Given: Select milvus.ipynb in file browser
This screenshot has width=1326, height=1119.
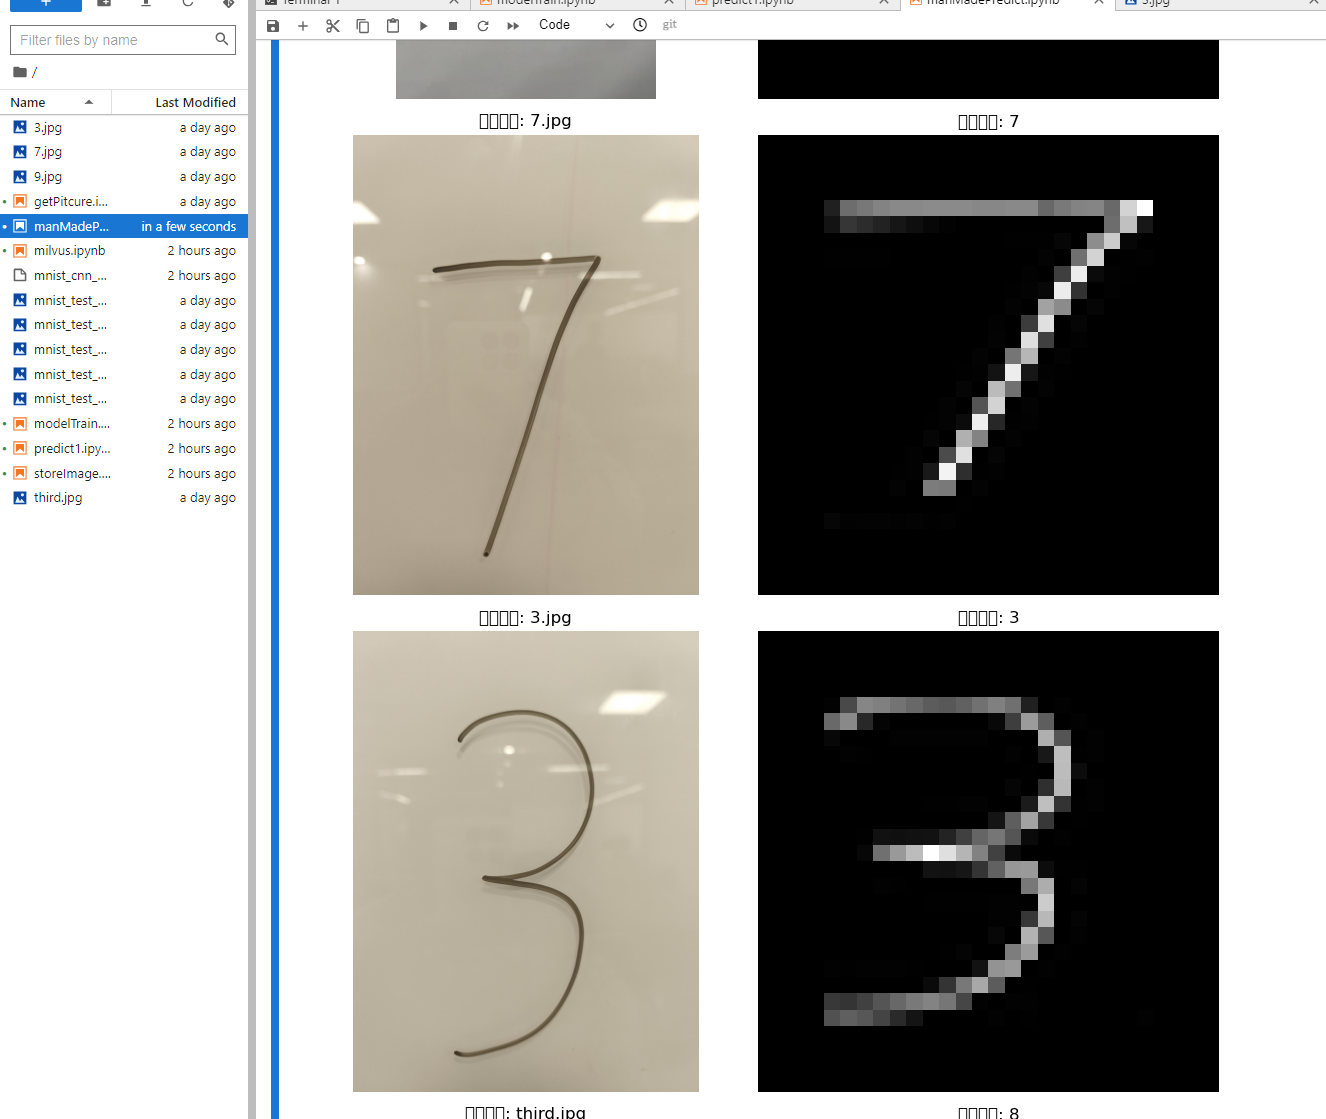Looking at the screenshot, I should [124, 251].
